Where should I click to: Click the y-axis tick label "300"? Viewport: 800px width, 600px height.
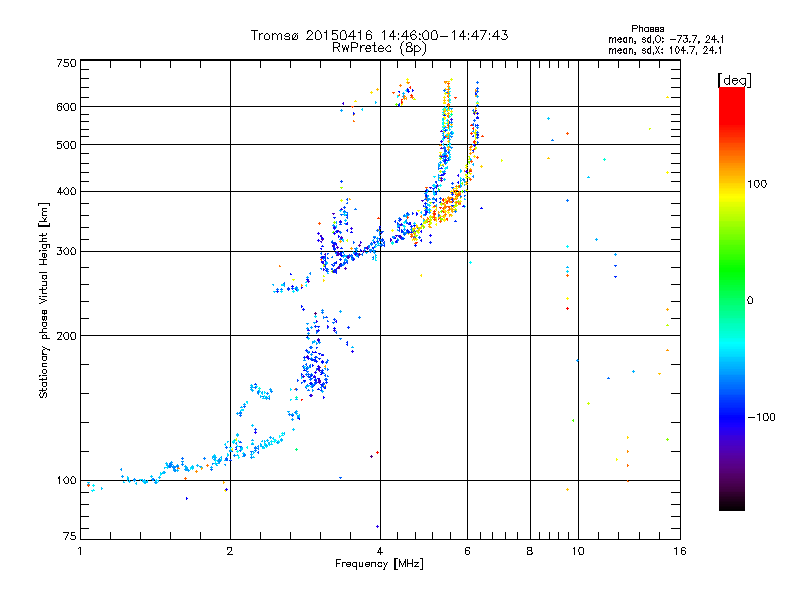(x=66, y=251)
